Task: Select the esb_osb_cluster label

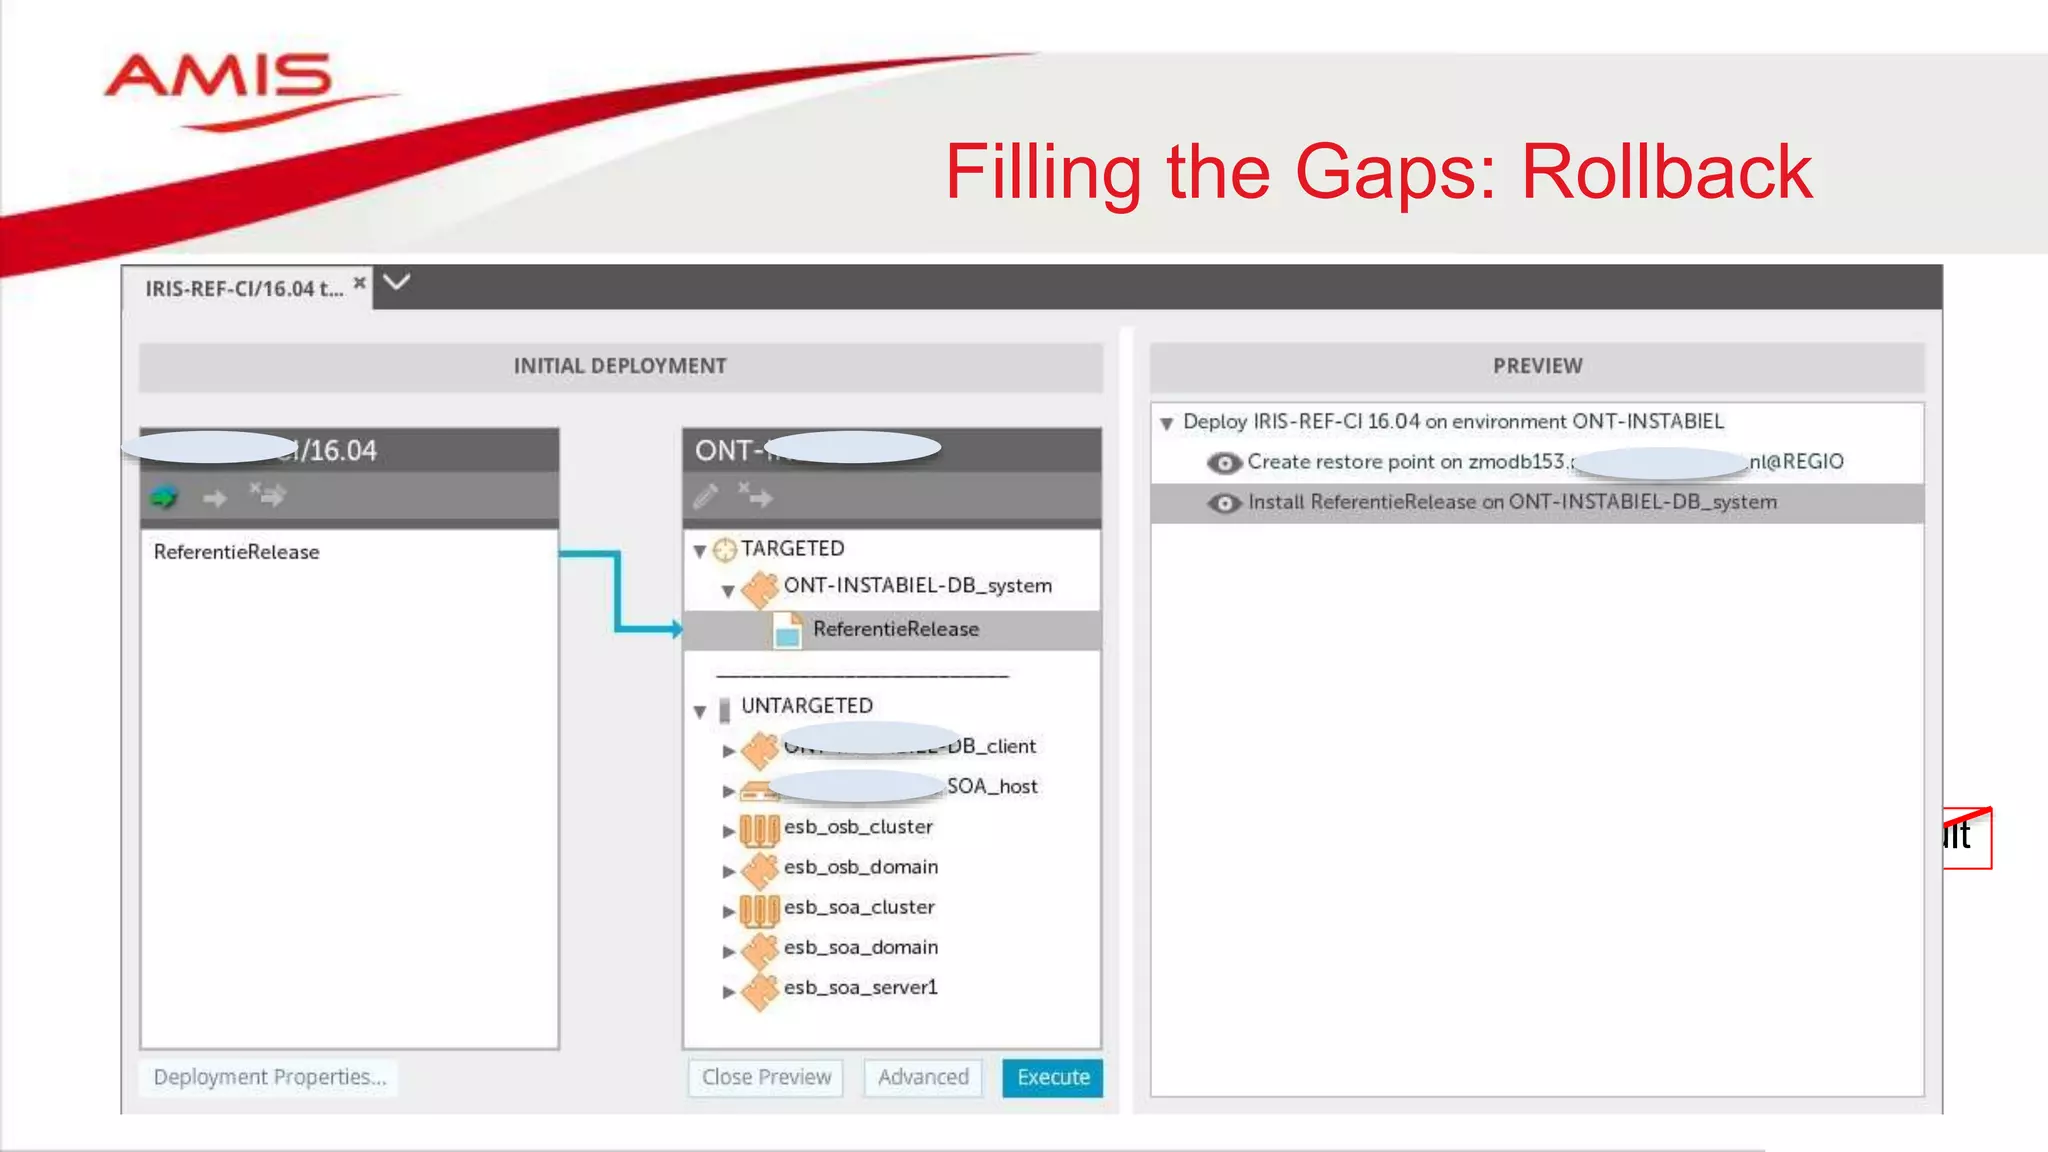Action: (x=858, y=827)
